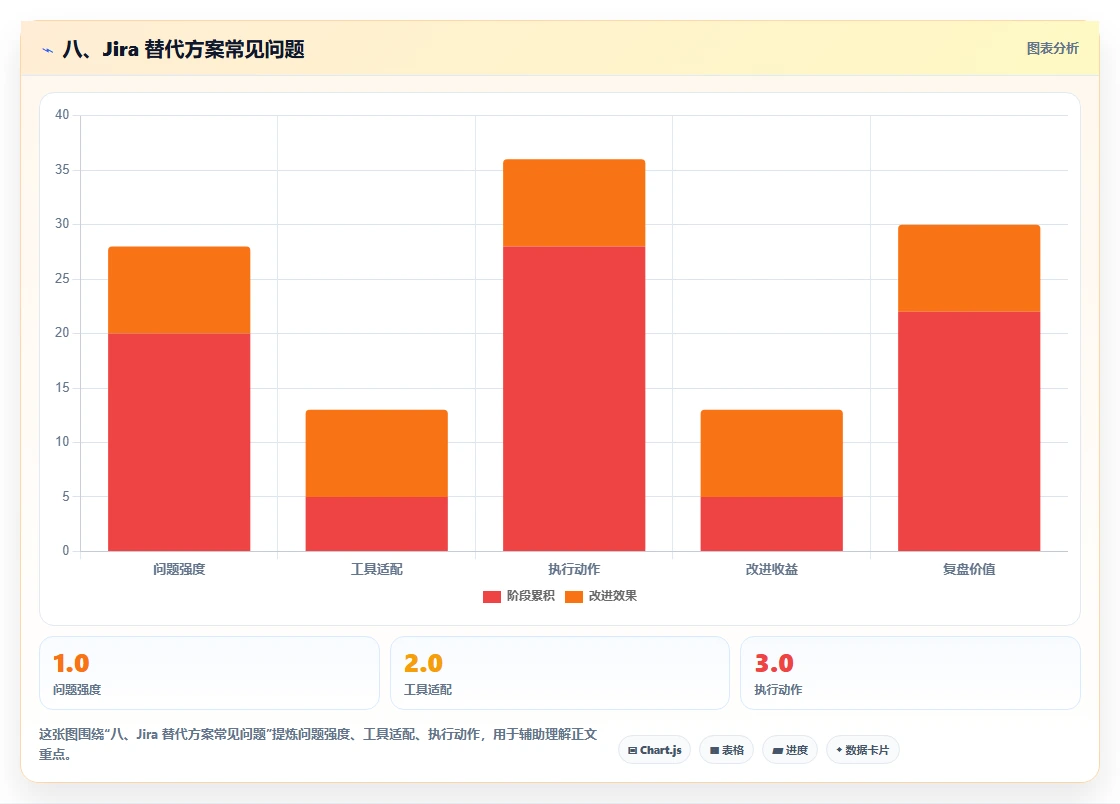1120x804 pixels.
Task: Click the y-axis value 15
Action: coord(62,388)
